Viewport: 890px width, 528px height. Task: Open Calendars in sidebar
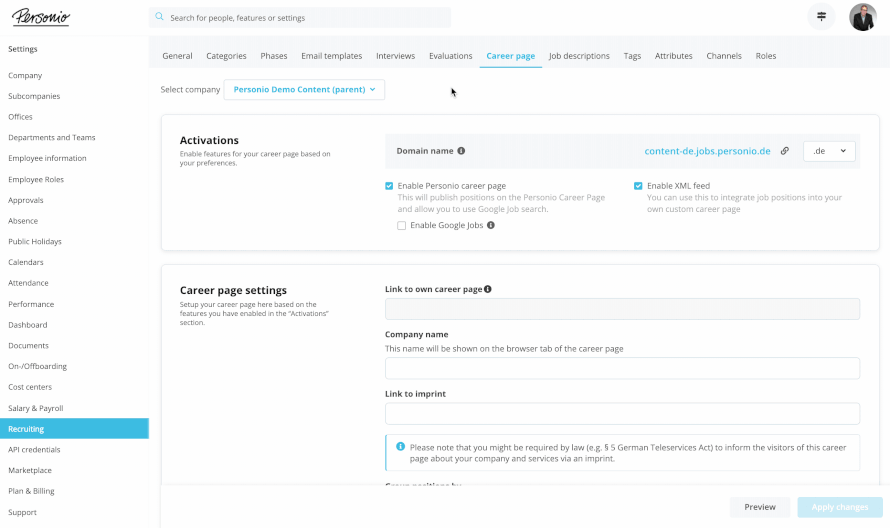coord(26,262)
